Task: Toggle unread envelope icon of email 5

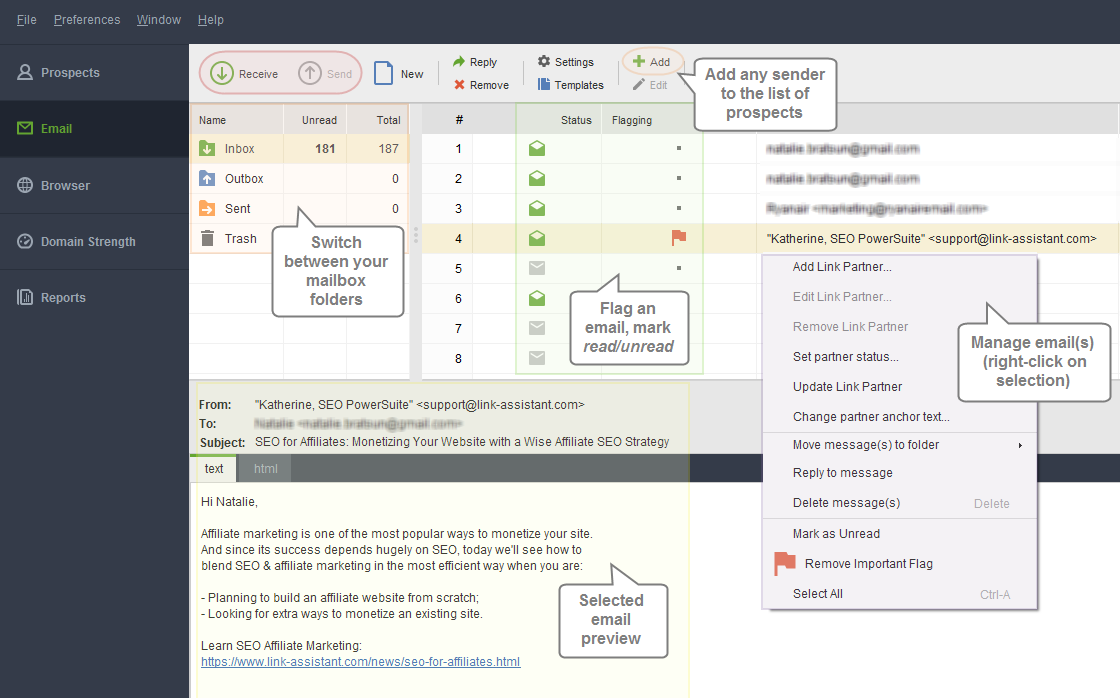Action: [x=537, y=269]
